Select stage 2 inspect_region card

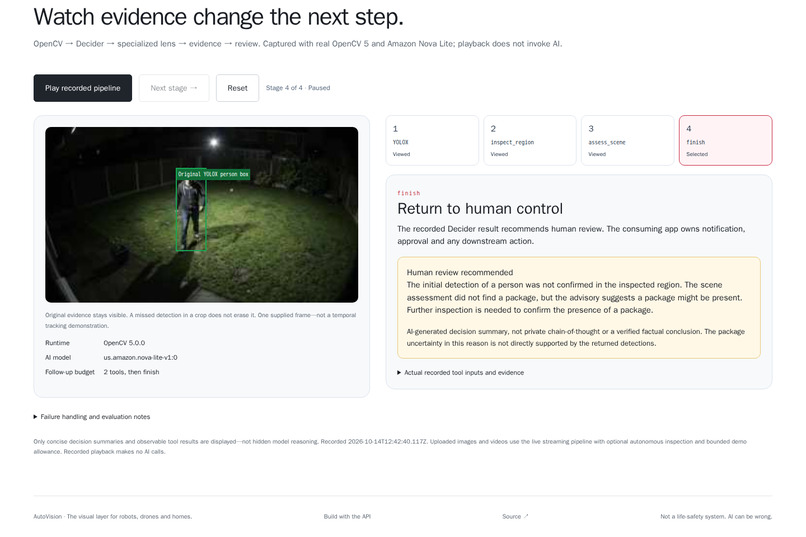point(529,140)
